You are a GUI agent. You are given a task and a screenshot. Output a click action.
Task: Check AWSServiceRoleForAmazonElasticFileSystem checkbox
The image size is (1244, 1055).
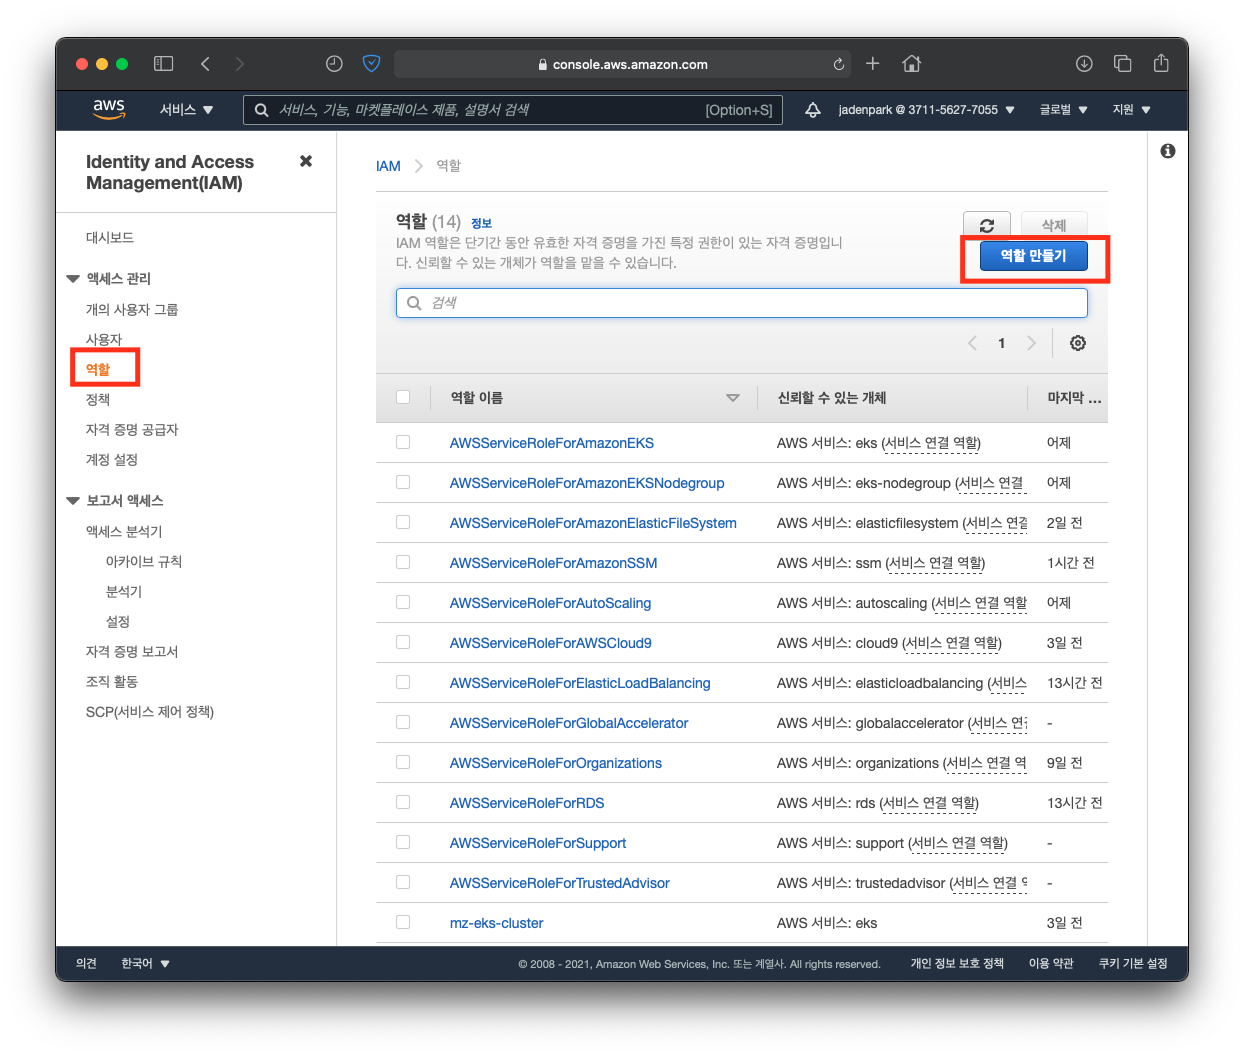(403, 522)
